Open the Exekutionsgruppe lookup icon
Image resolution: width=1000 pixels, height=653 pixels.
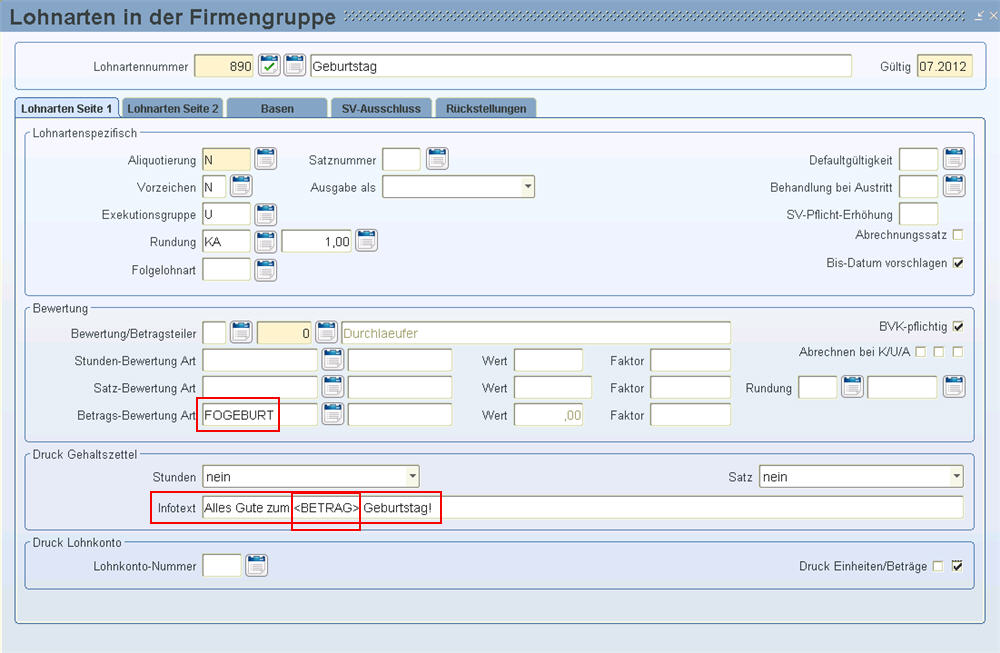pyautogui.click(x=265, y=214)
